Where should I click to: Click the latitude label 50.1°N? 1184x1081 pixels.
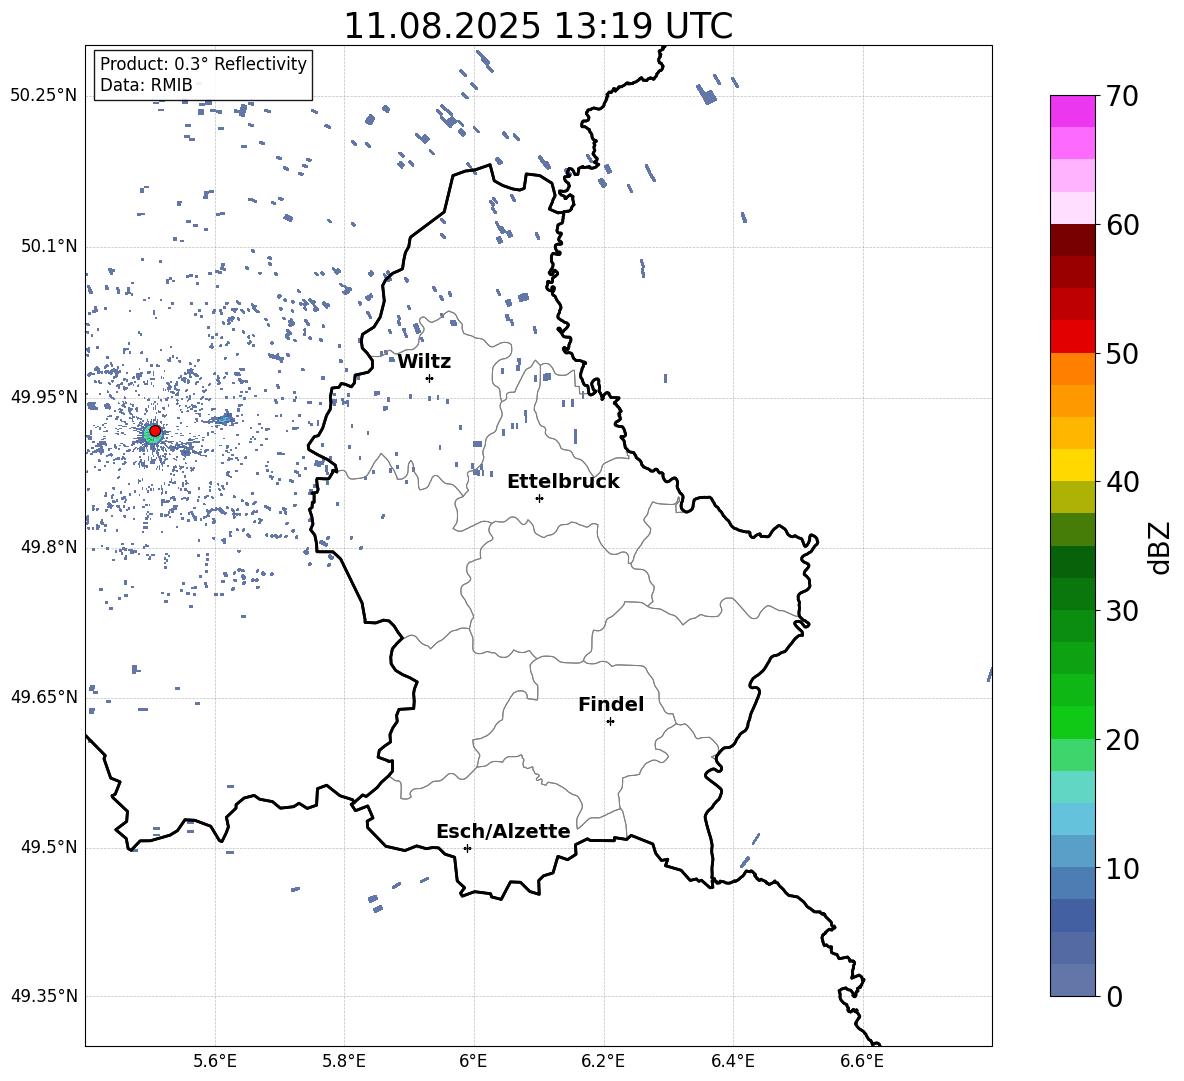click(x=49, y=247)
